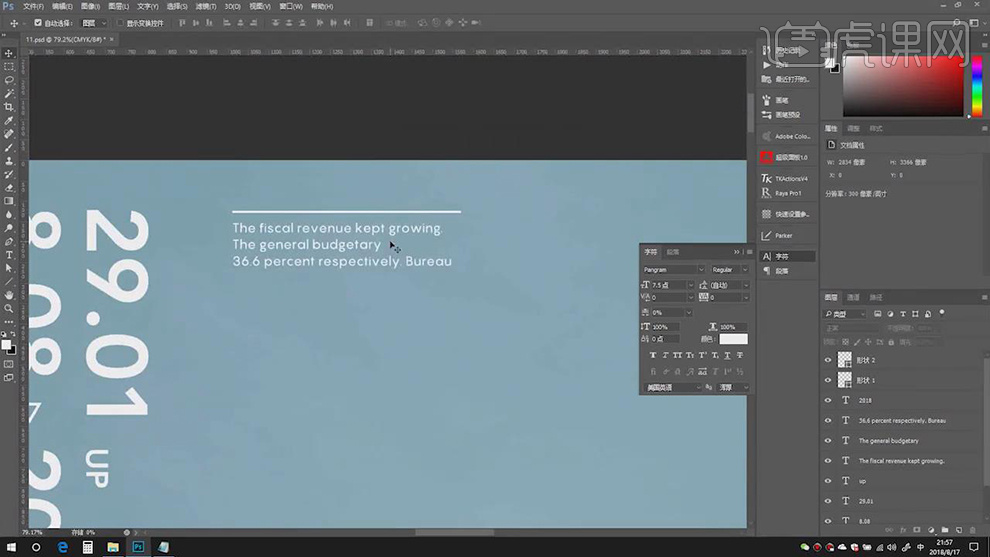Screen dimensions: 990x557
Task: Open Pangram font family dropdown
Action: 701,270
